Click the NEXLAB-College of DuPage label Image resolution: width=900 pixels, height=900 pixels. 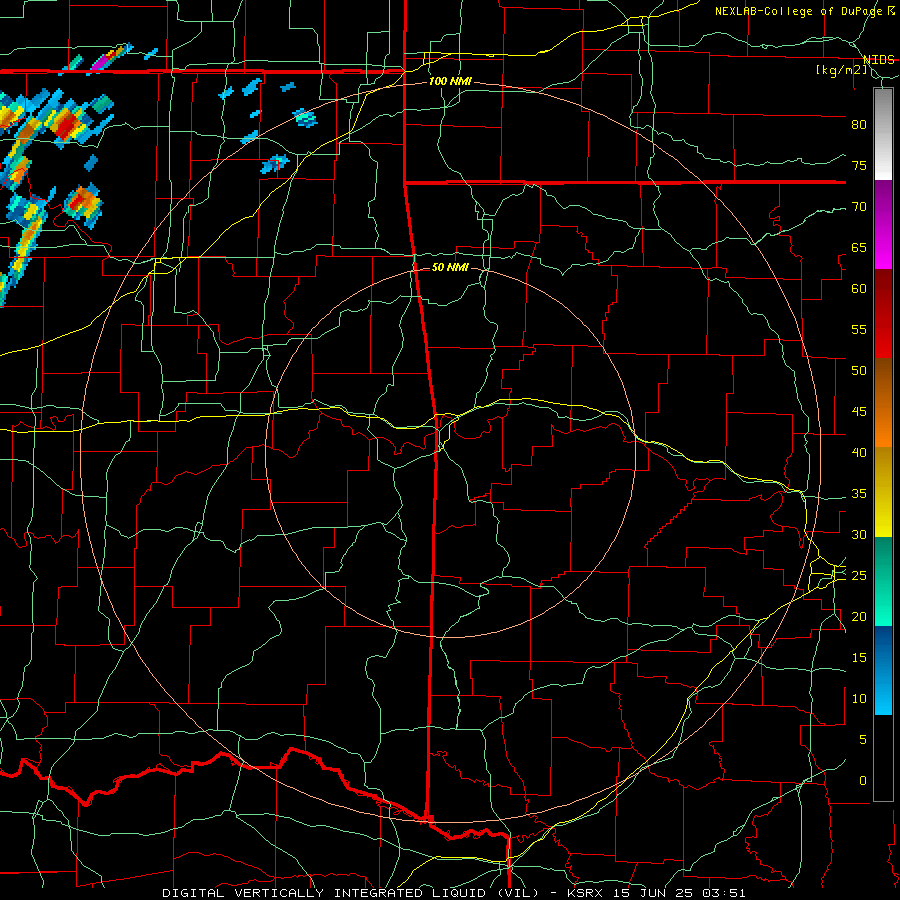[x=797, y=11]
